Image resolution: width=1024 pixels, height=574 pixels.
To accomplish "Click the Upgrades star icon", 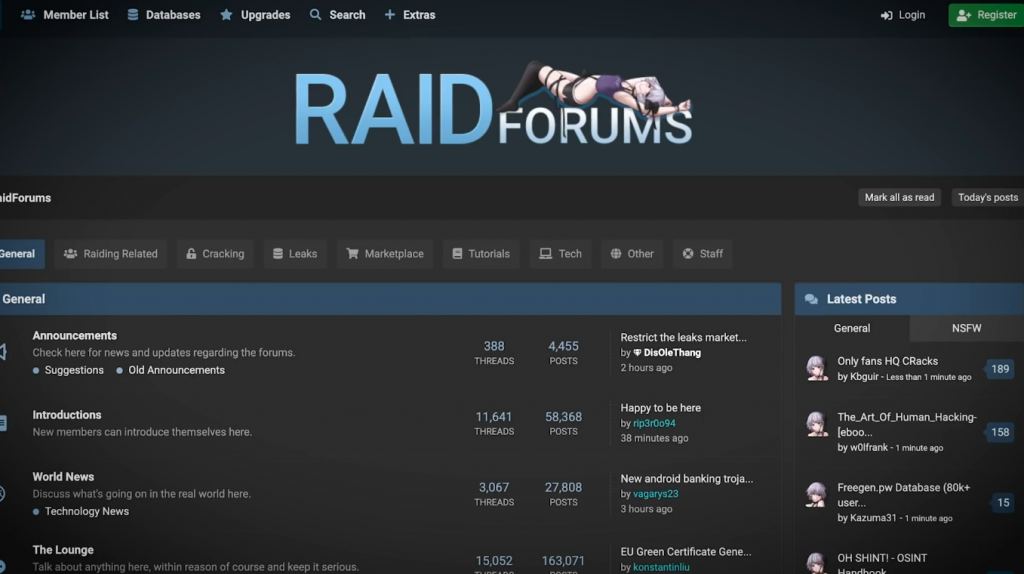I will tap(226, 14).
